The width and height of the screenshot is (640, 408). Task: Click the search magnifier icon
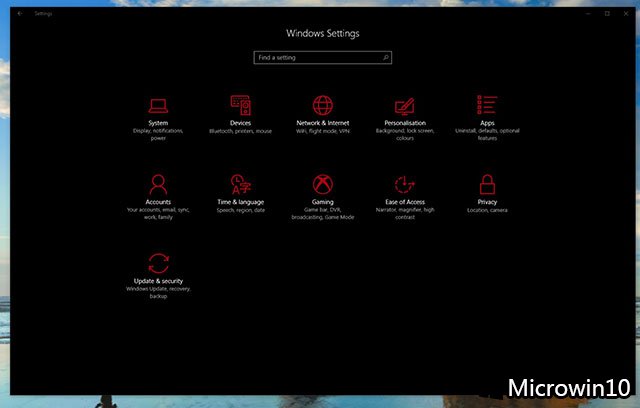coord(385,58)
